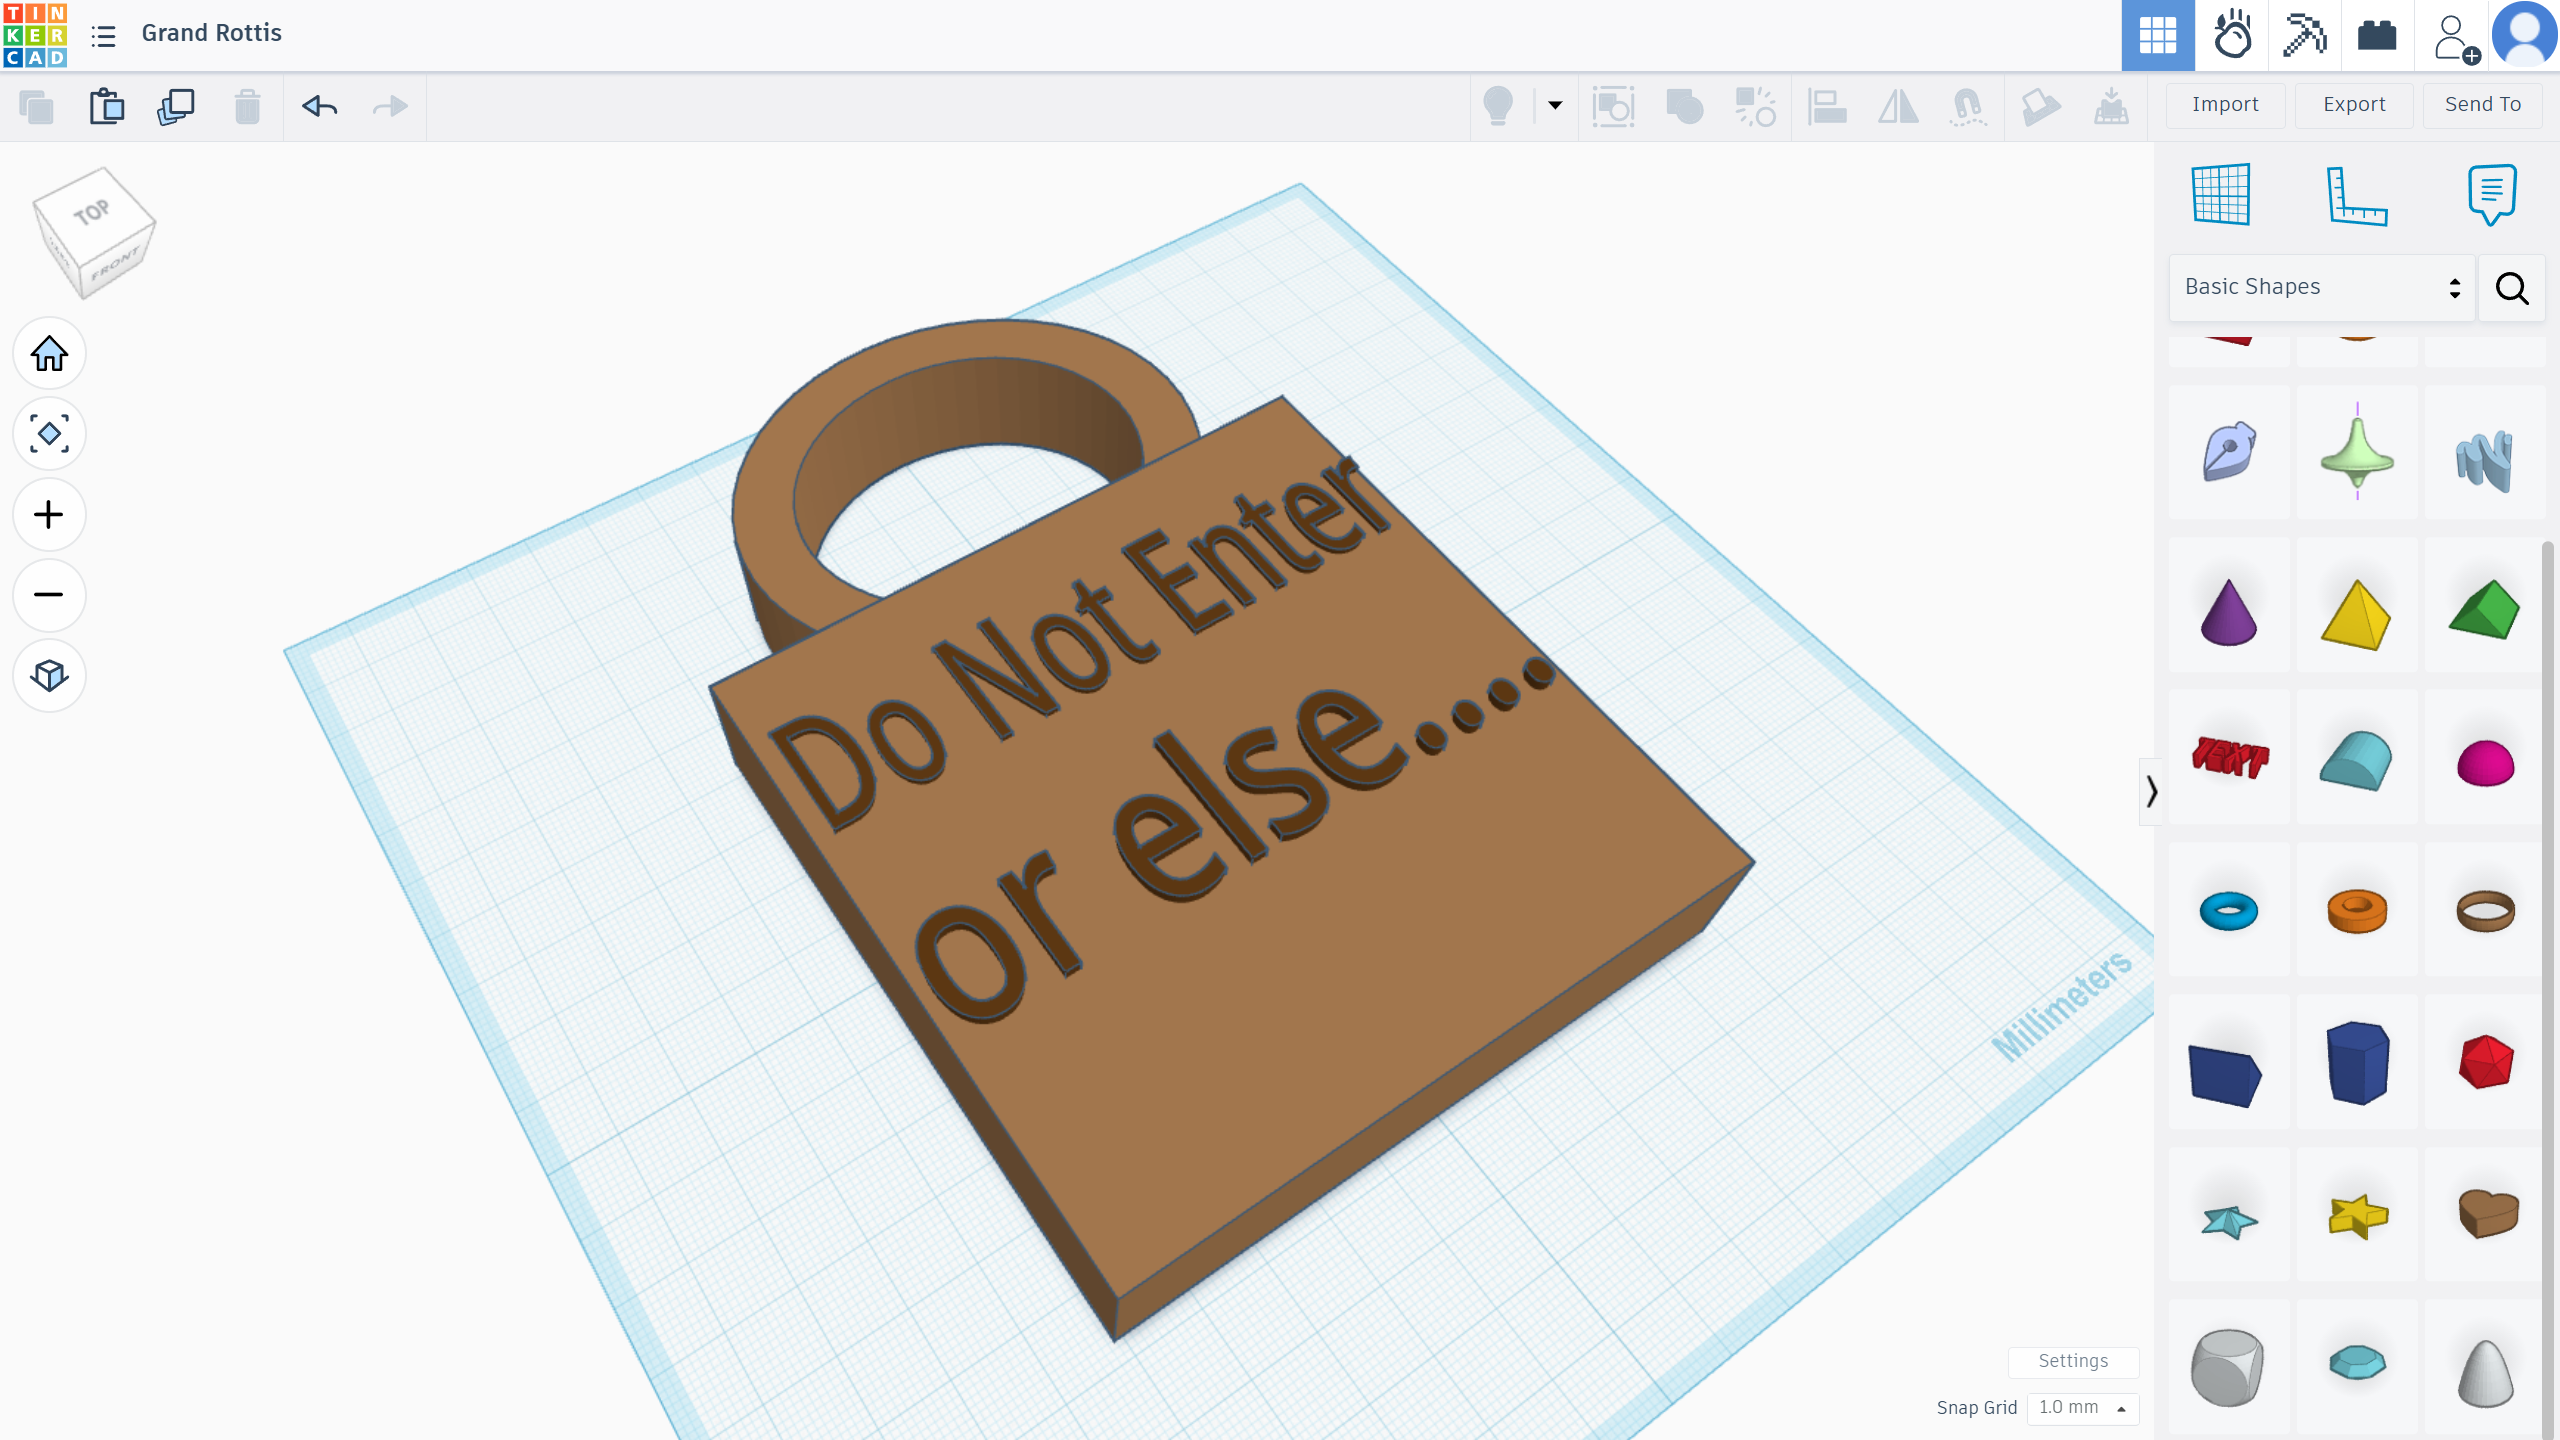Image resolution: width=2560 pixels, height=1440 pixels.
Task: Click the Align tool icon
Action: point(1827,106)
